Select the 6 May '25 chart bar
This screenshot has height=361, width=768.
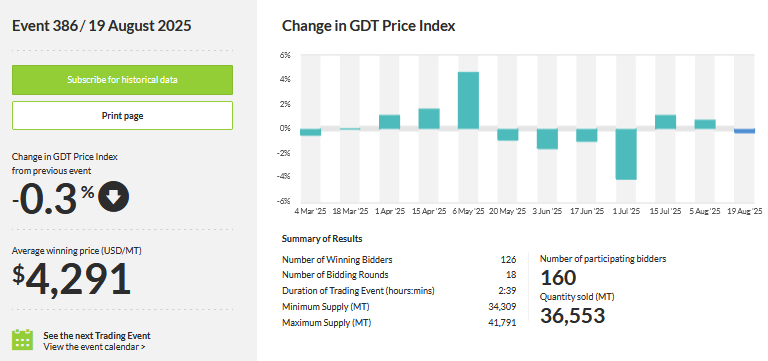[468, 100]
